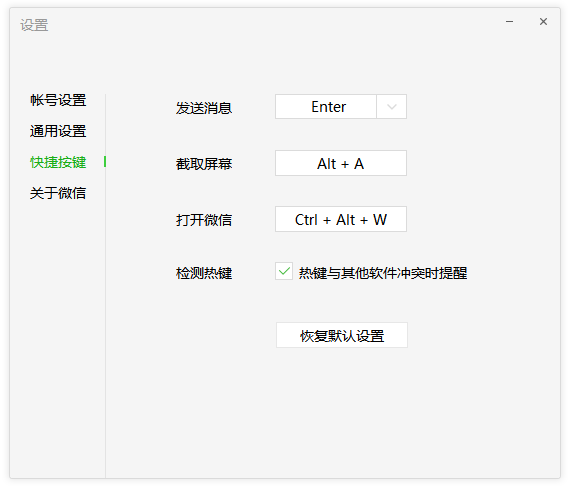Open the 帐号设置 account settings section
Viewport: 582px width, 493px height.
click(58, 100)
